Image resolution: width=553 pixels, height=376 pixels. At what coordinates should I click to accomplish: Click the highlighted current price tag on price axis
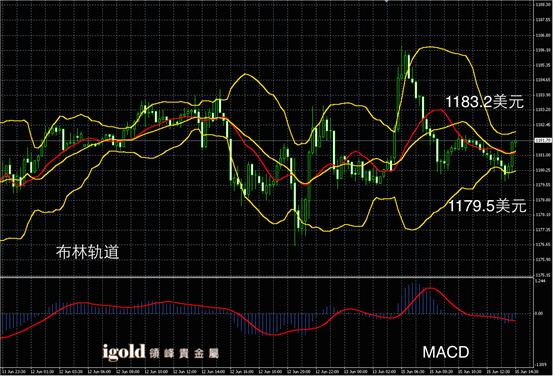[x=543, y=140]
